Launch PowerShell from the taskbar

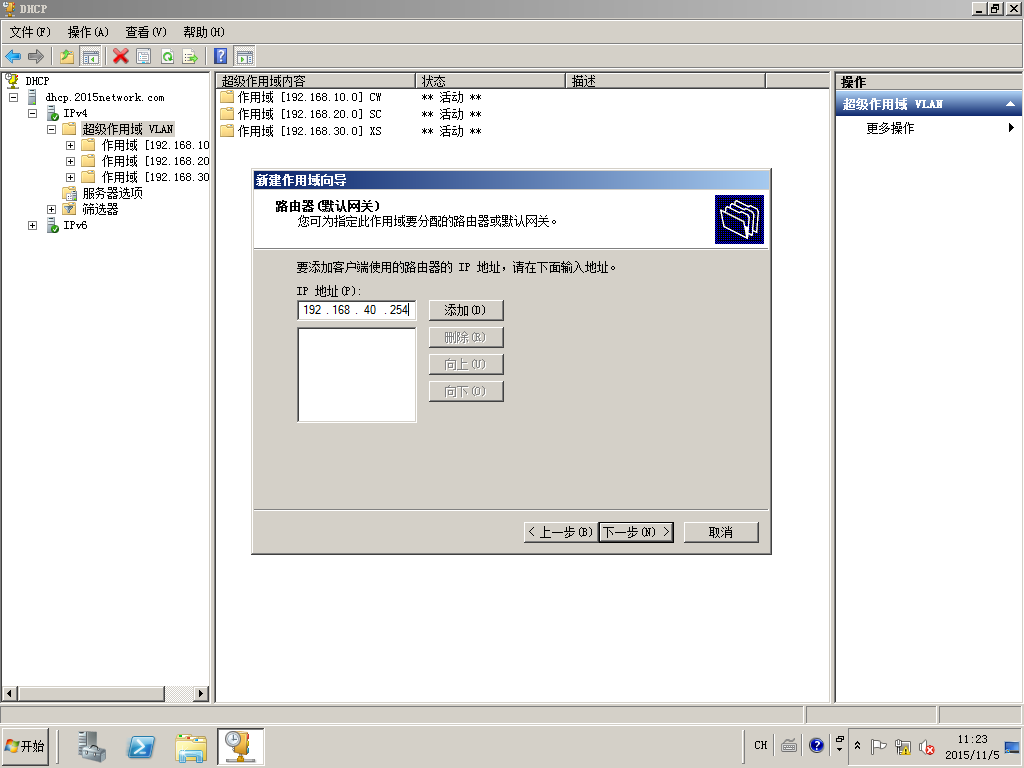pos(141,746)
